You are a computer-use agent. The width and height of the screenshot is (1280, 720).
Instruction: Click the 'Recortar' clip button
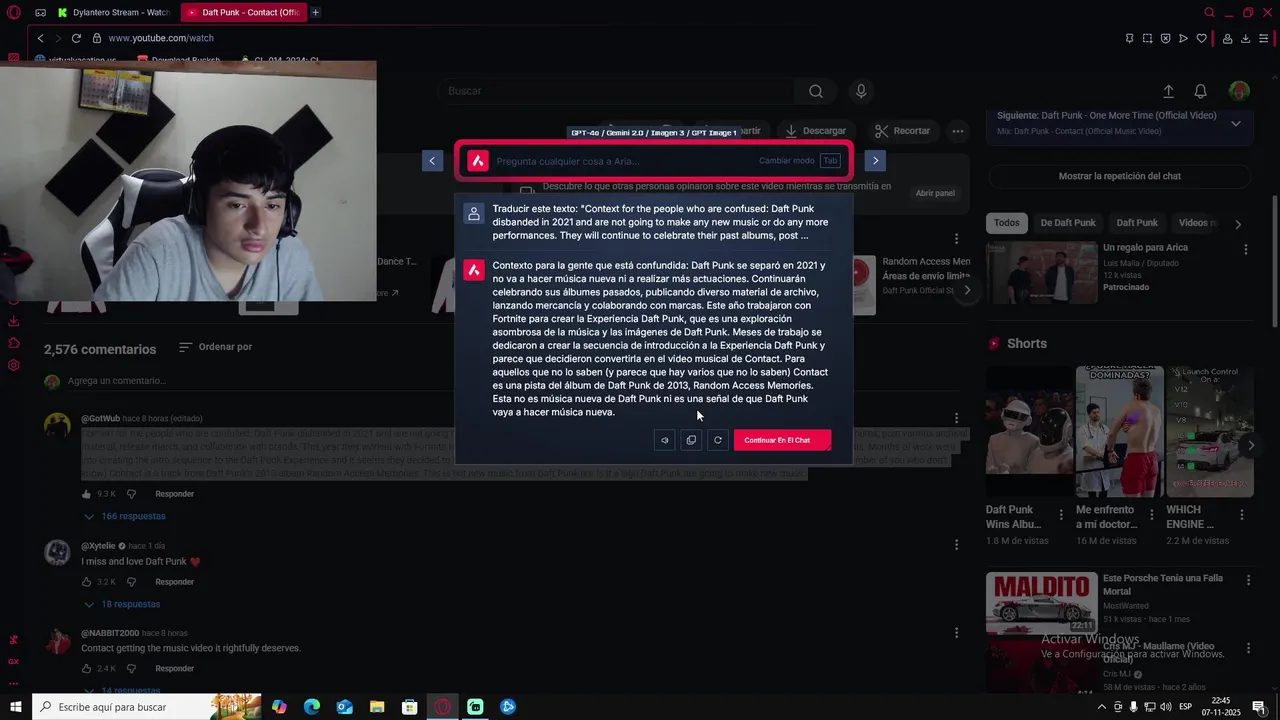pos(902,131)
